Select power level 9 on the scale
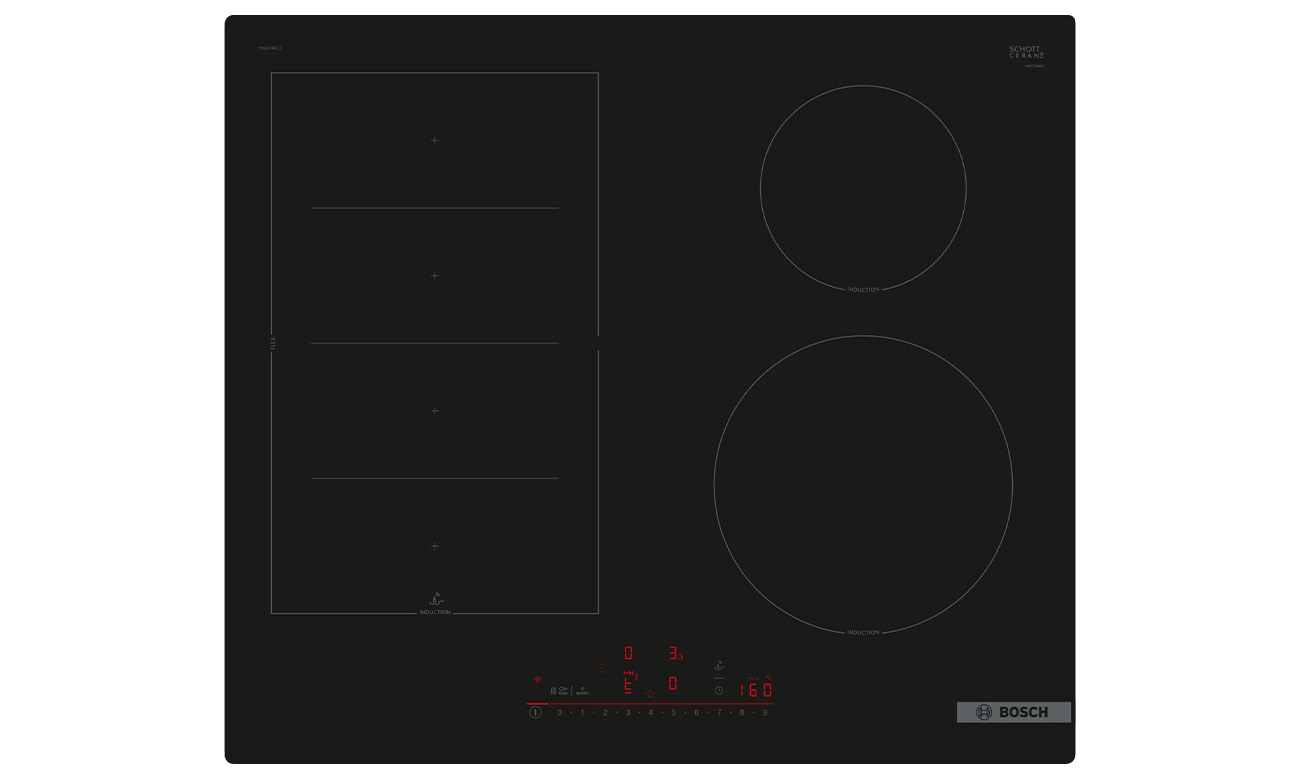The width and height of the screenshot is (1300, 780). pyautogui.click(x=765, y=712)
